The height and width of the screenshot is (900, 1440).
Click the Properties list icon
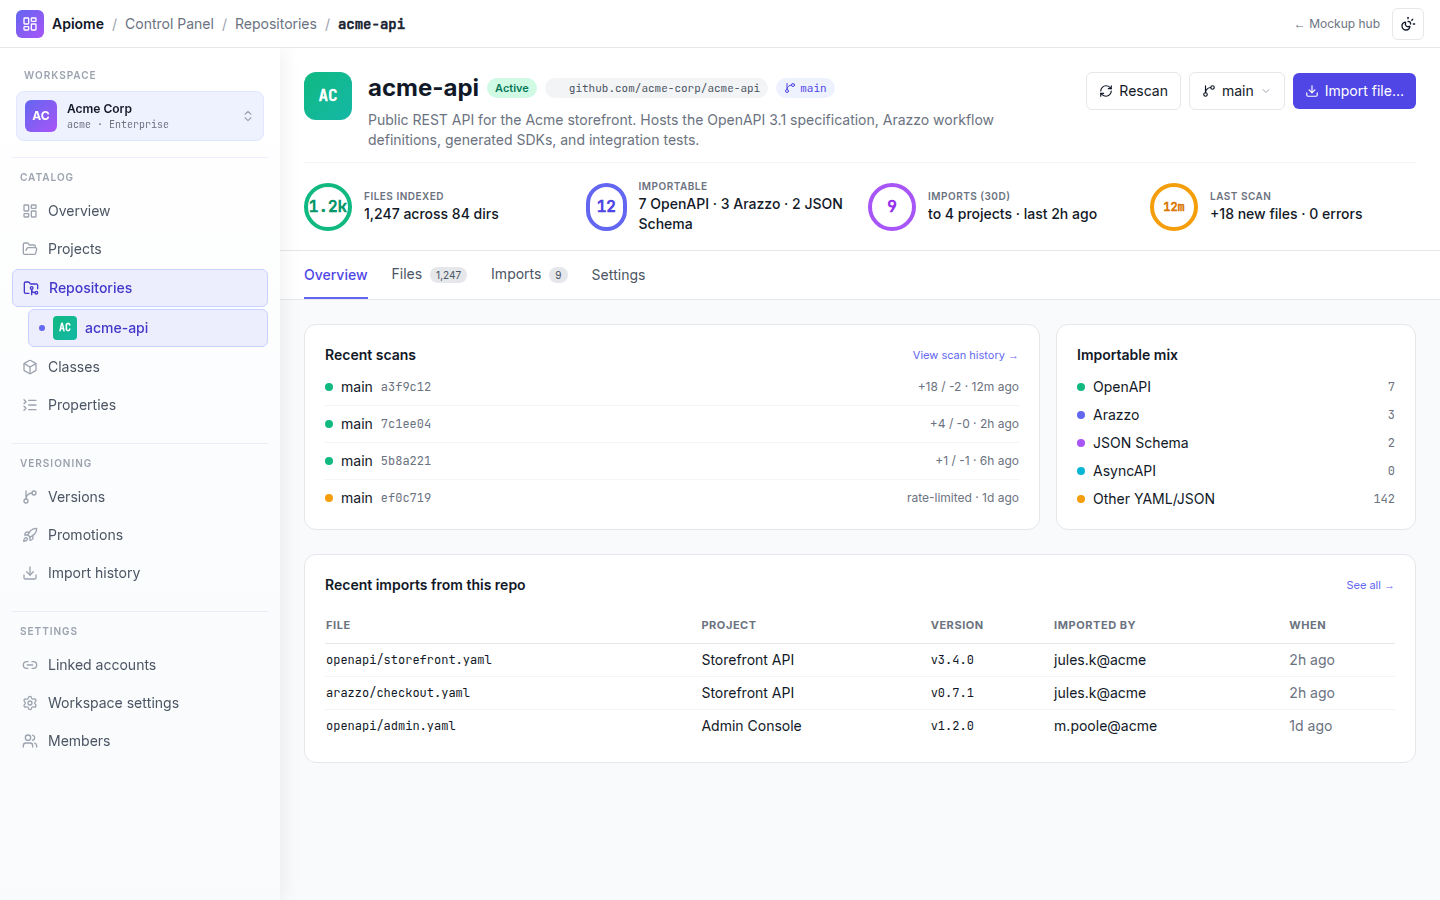30,405
